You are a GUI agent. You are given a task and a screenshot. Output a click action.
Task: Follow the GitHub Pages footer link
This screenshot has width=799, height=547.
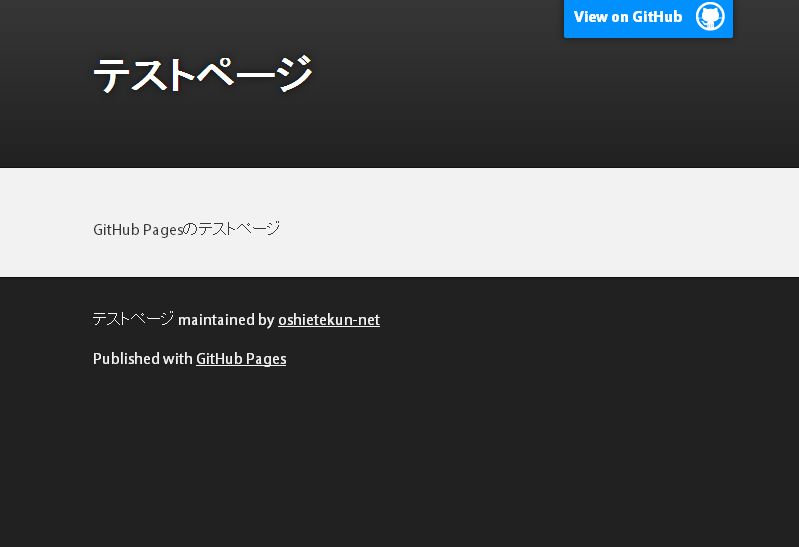(x=241, y=359)
